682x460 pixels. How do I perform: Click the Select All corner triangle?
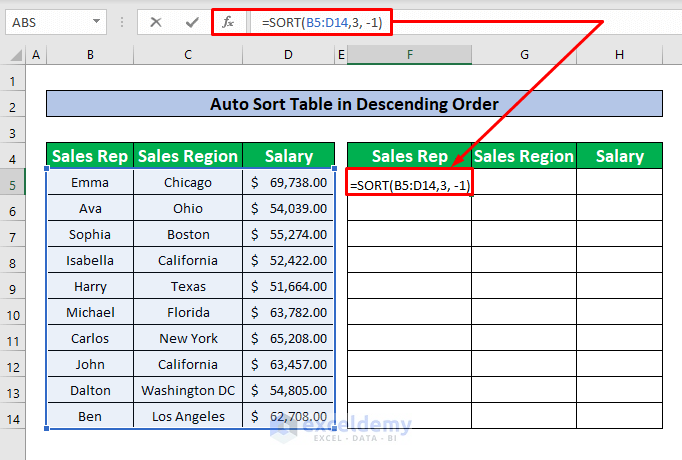point(13,56)
